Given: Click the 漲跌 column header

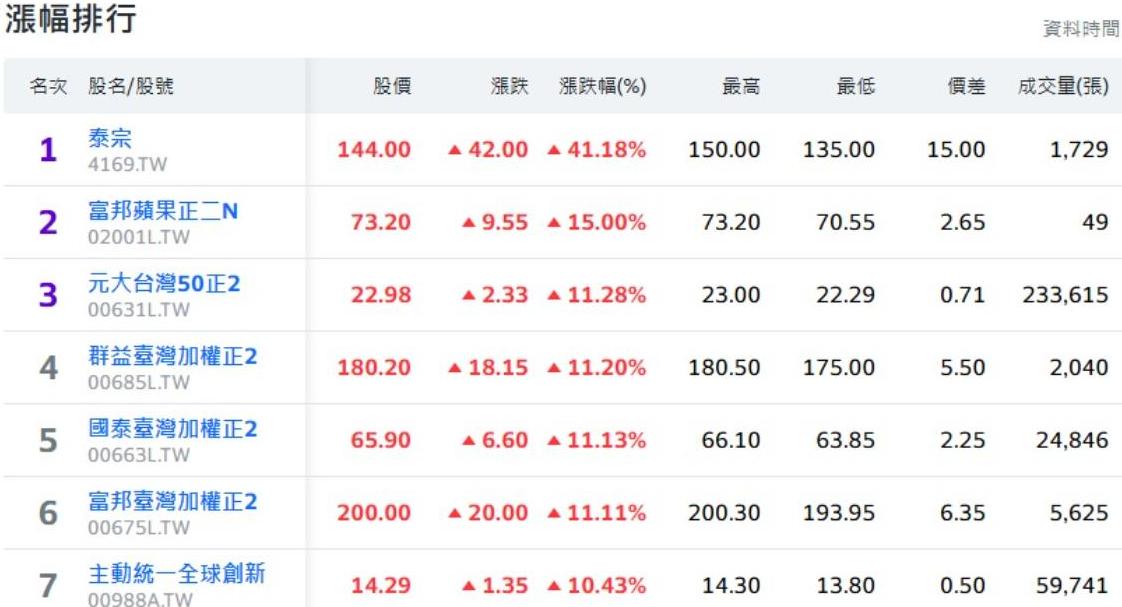Looking at the screenshot, I should coord(509,87).
